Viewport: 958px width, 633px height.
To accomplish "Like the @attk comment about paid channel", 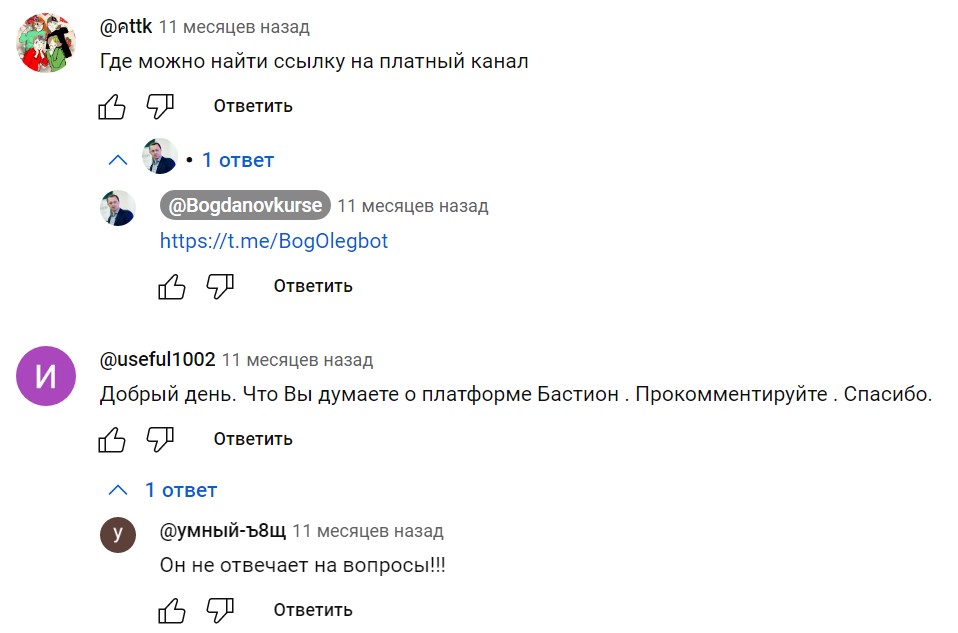I will 112,106.
